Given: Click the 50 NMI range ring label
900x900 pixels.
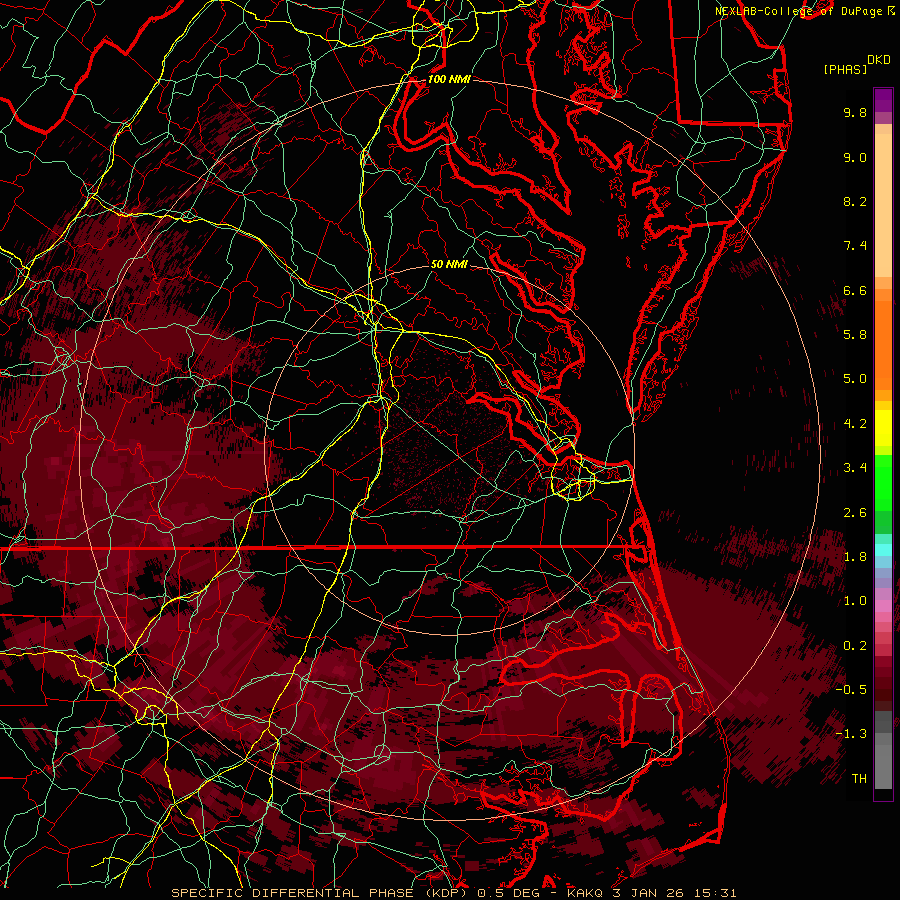Looking at the screenshot, I should pos(449,264).
